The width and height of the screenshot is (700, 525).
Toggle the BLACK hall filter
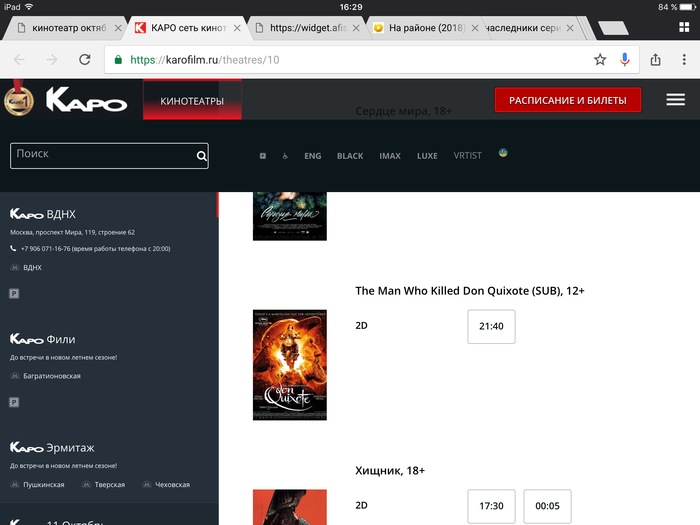click(x=350, y=156)
